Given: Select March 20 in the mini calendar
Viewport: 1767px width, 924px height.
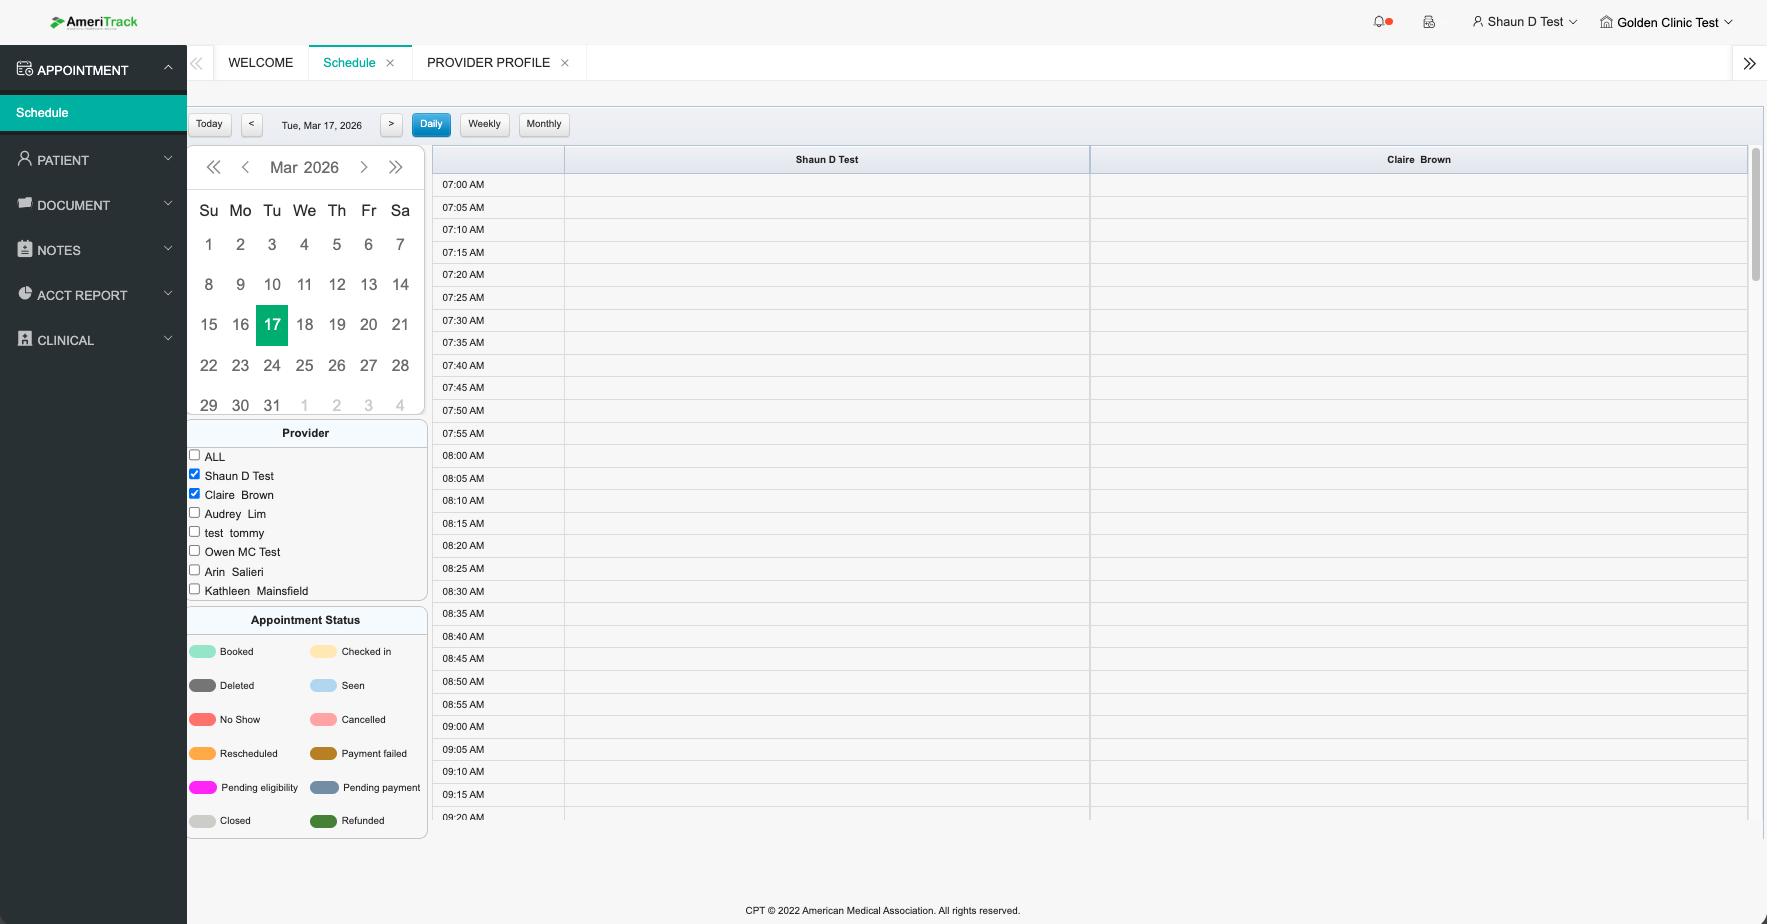Looking at the screenshot, I should [x=368, y=325].
